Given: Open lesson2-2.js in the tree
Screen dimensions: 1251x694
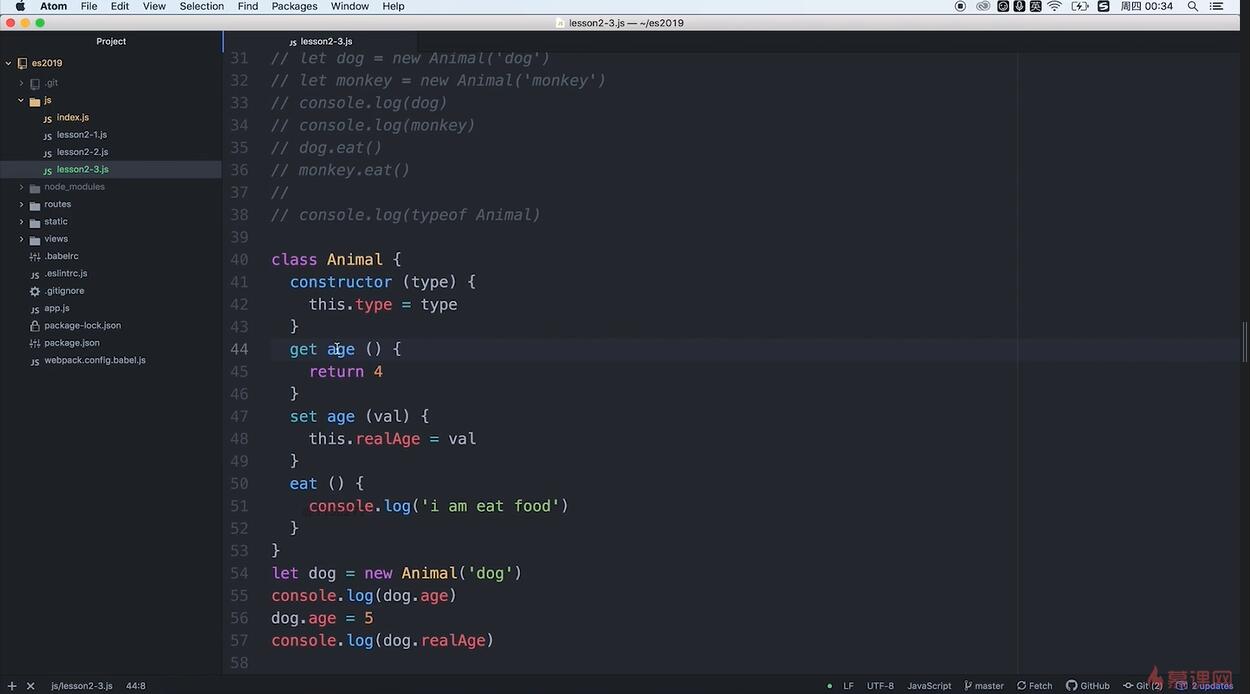Looking at the screenshot, I should tap(81, 152).
